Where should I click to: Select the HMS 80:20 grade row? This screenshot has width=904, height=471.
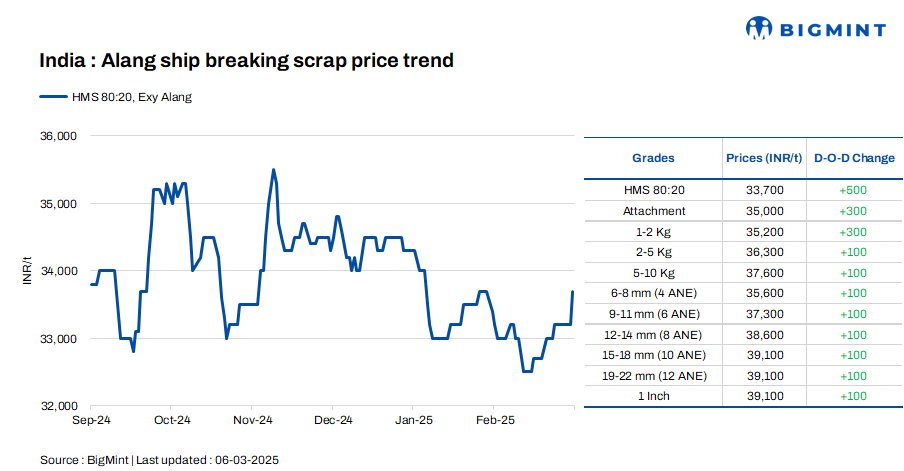653,189
